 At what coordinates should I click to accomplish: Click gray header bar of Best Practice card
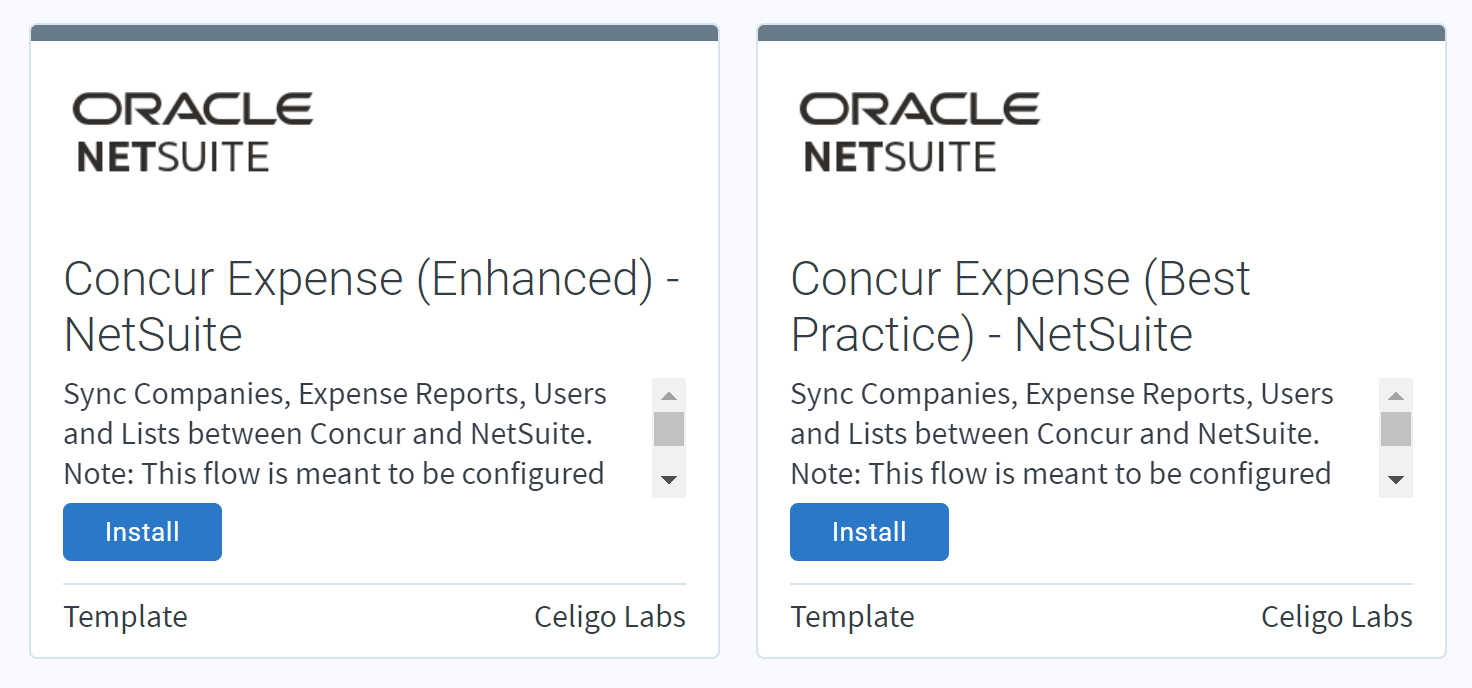1102,33
